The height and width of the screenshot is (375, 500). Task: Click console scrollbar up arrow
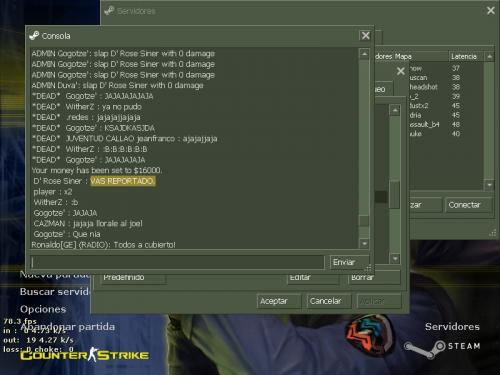click(x=364, y=54)
